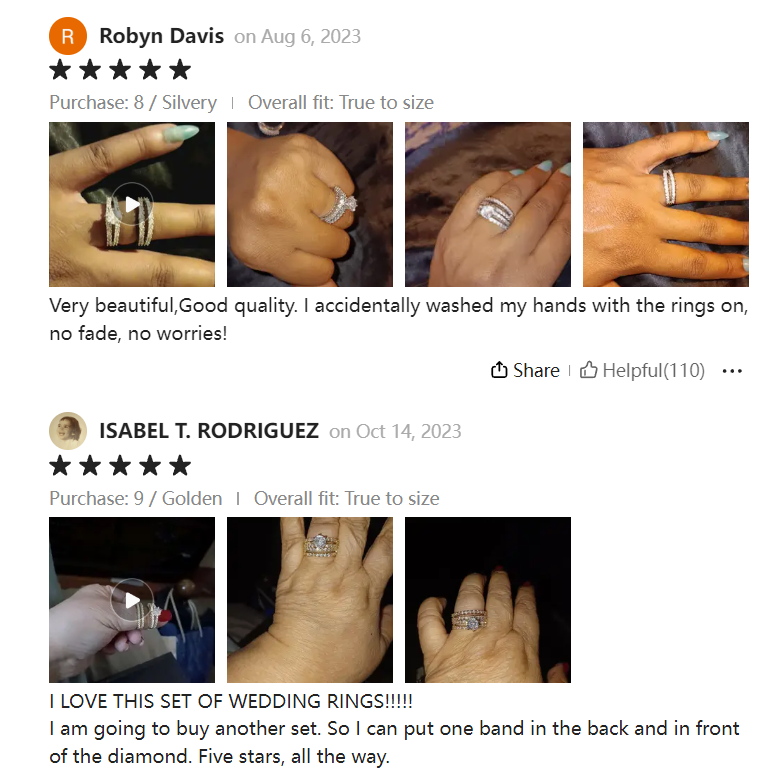The image size is (775, 775).
Task: Open Isabel's third photo on dark background
Action: coord(488,600)
